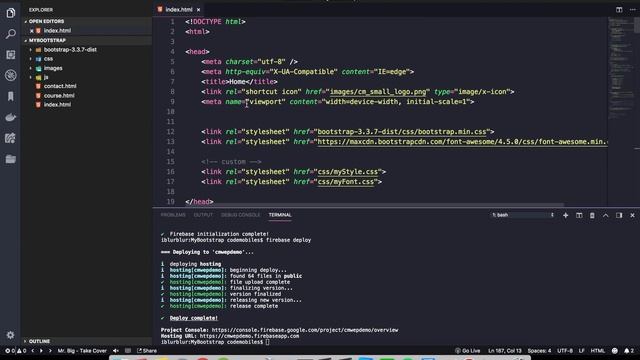Collapse the Open Editors section
The image size is (640, 360).
(87, 21)
